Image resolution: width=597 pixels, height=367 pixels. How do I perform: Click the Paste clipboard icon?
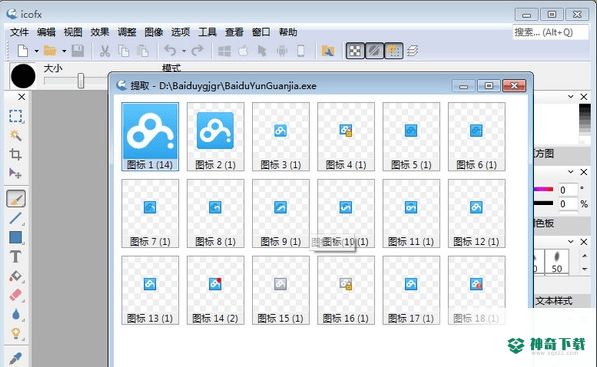[143, 51]
